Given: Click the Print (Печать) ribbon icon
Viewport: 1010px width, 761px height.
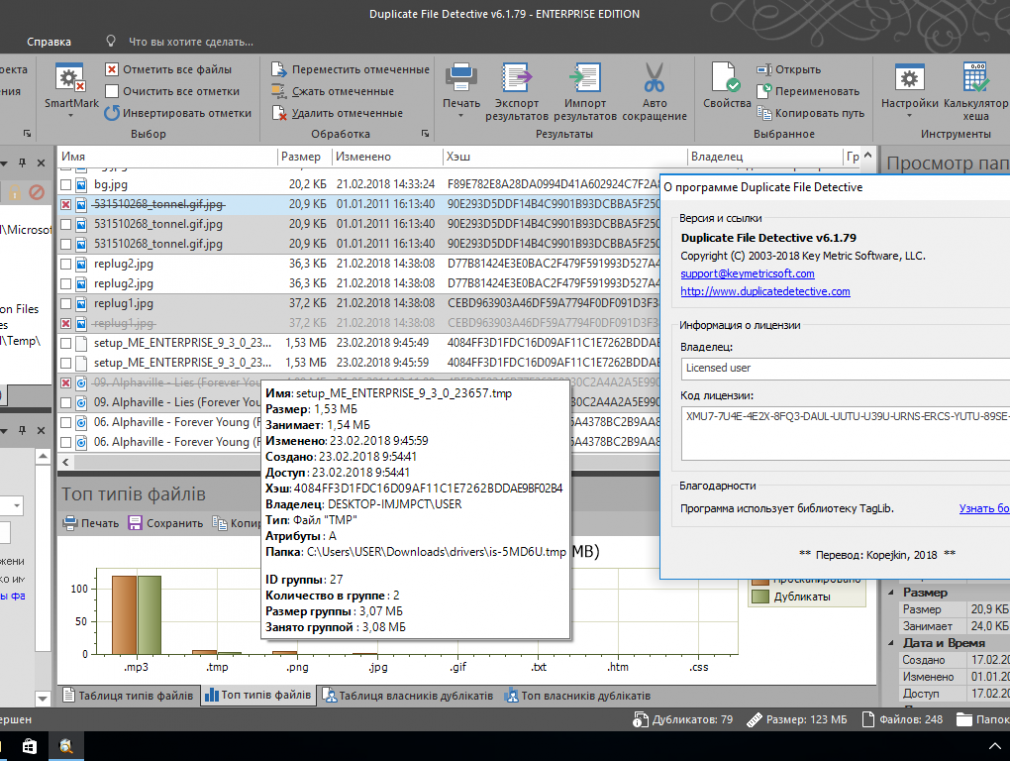Looking at the screenshot, I should pos(461,79).
